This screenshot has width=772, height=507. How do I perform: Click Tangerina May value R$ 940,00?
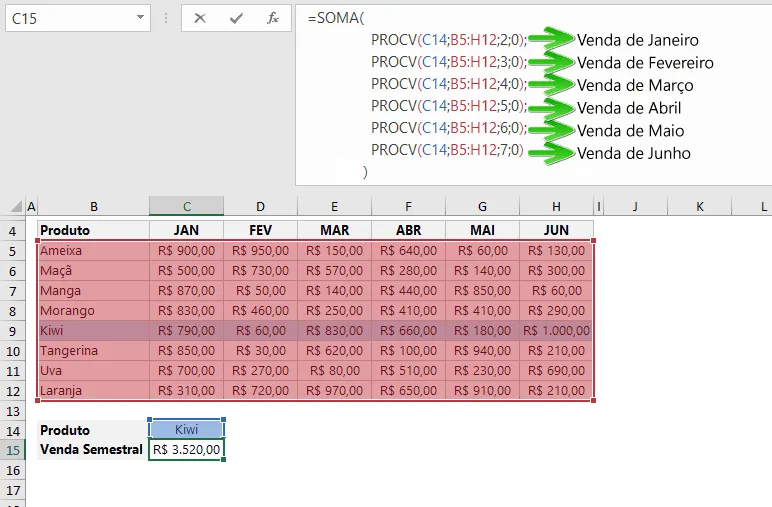point(482,351)
